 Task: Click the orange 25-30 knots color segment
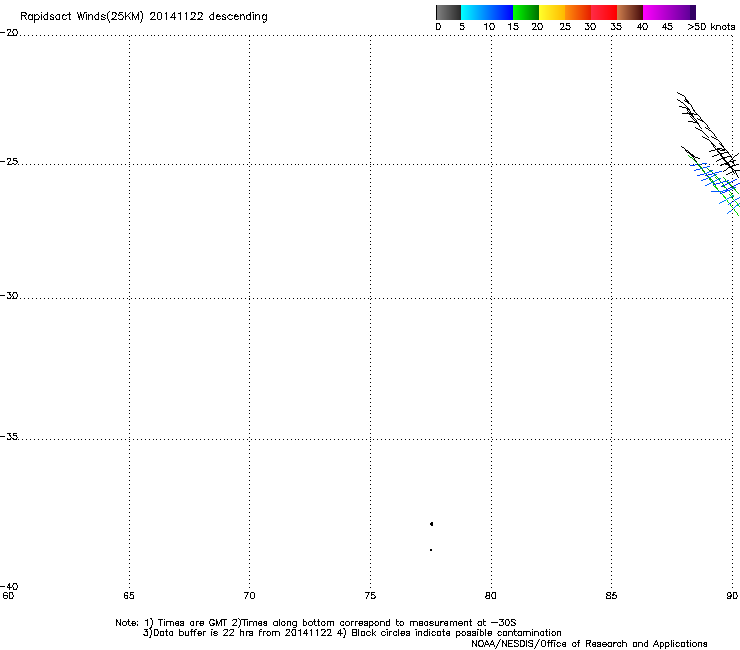[x=578, y=12]
